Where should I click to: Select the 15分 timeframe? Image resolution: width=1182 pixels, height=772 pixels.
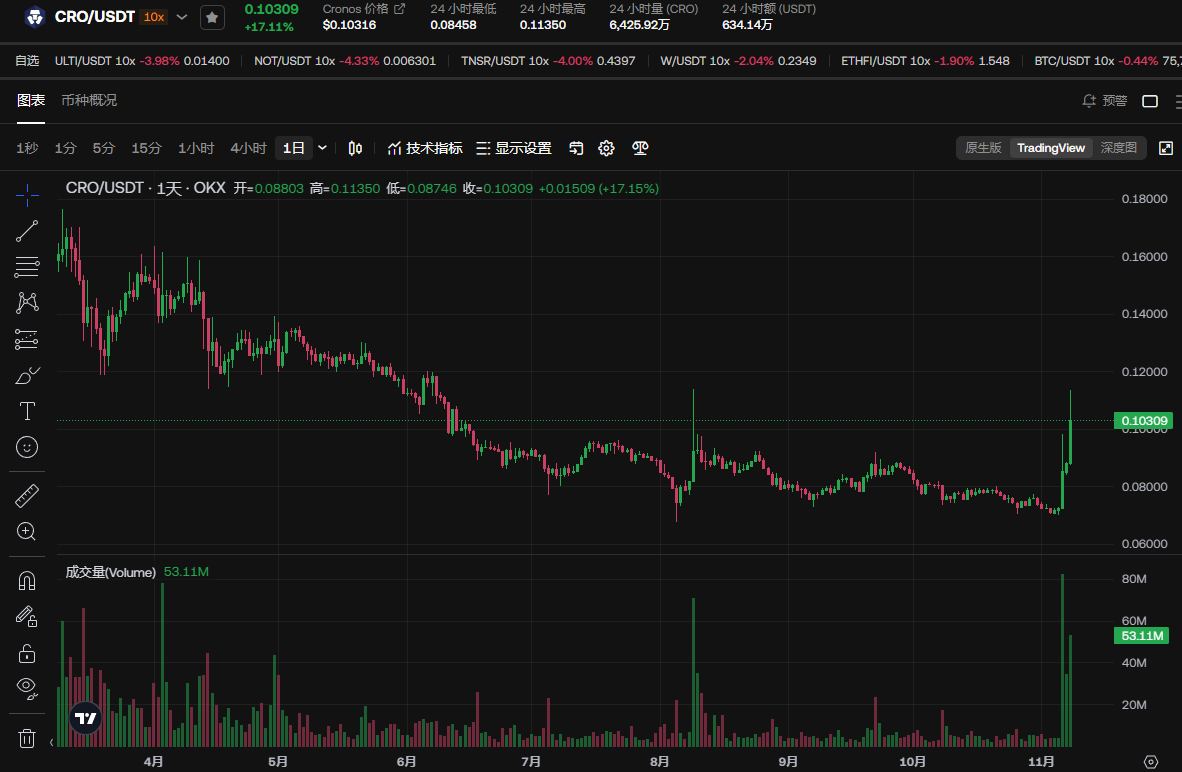click(x=146, y=149)
